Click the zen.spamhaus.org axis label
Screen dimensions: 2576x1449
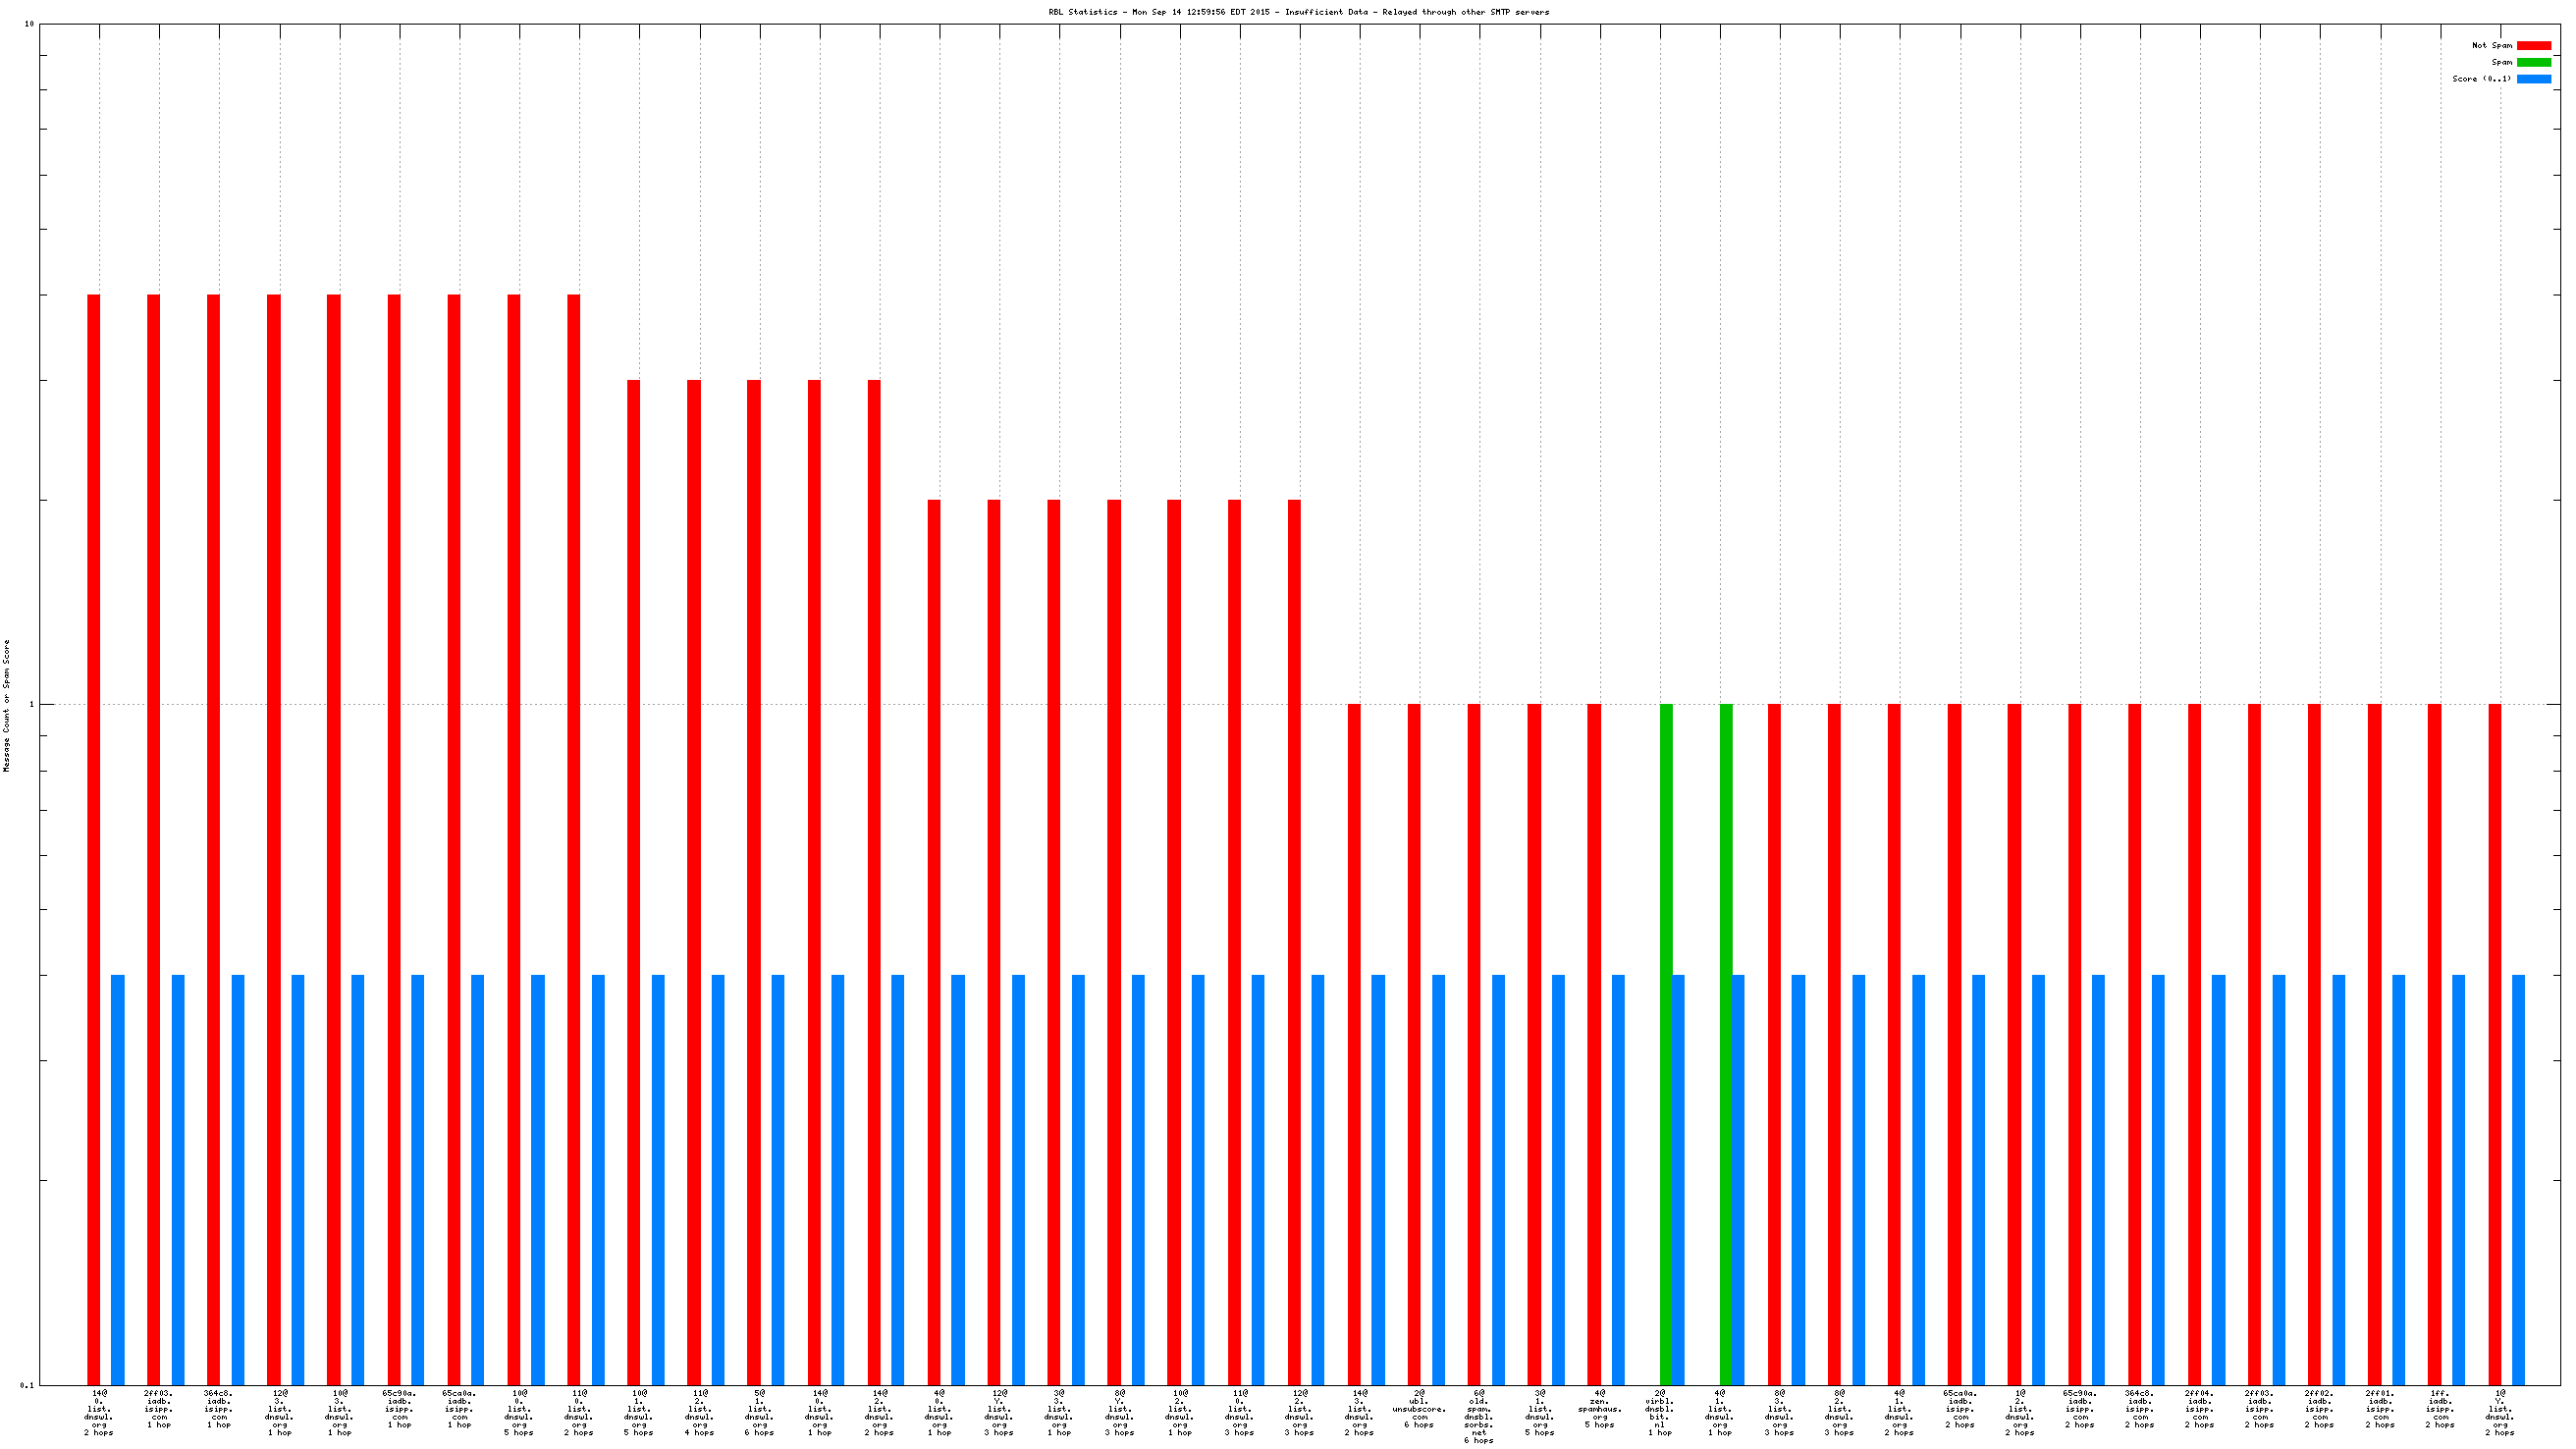point(1599,1408)
